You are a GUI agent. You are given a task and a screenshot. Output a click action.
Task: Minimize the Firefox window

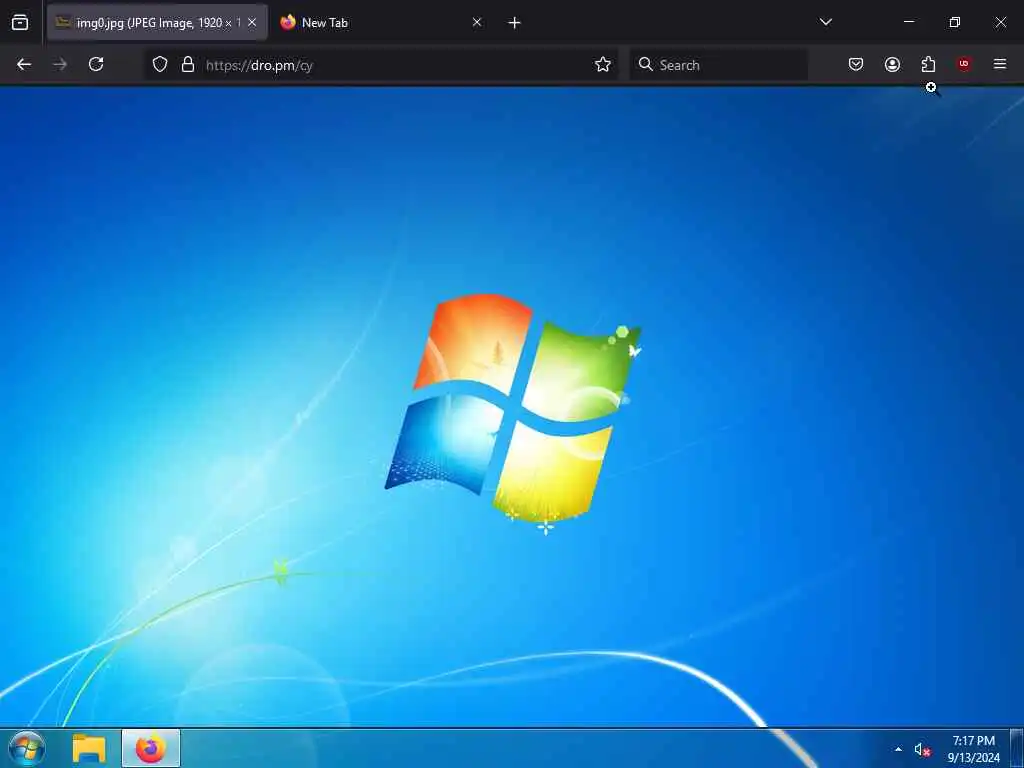pos(908,22)
